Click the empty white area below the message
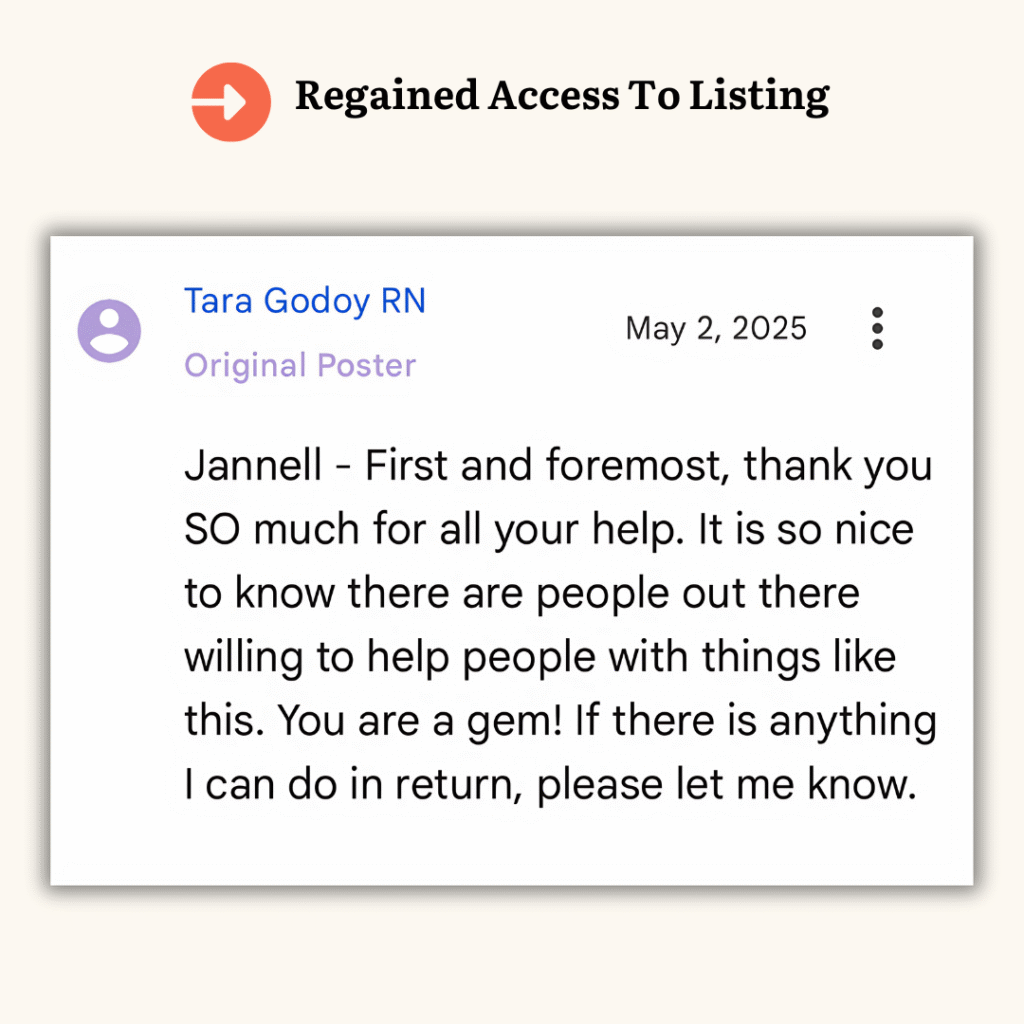 [x=512, y=846]
